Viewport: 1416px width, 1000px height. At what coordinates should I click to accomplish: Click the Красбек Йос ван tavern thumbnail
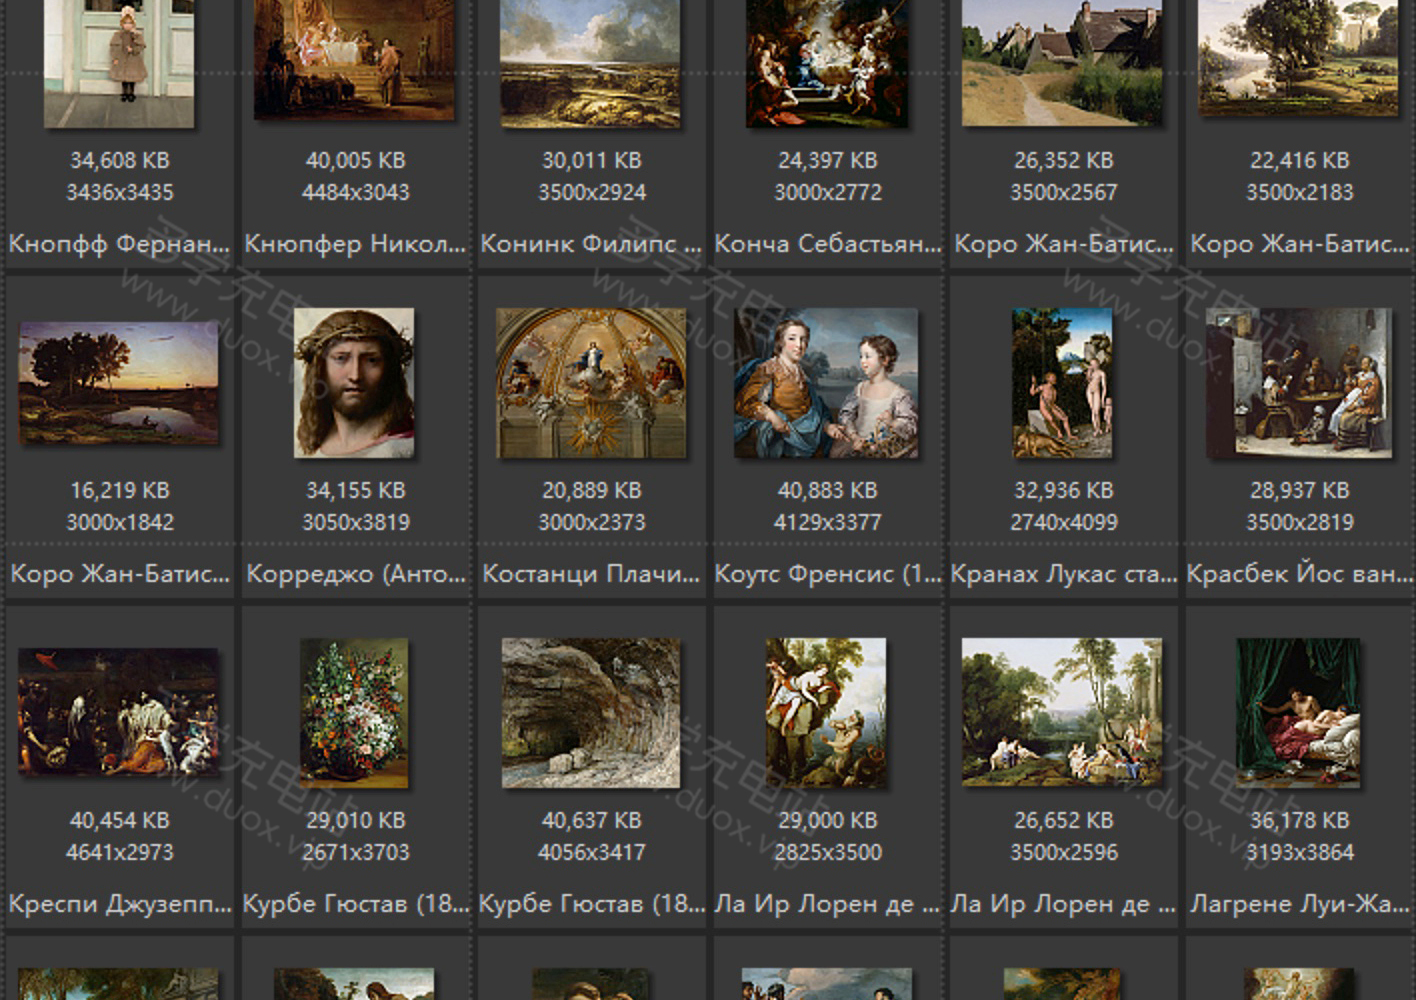click(x=1298, y=383)
